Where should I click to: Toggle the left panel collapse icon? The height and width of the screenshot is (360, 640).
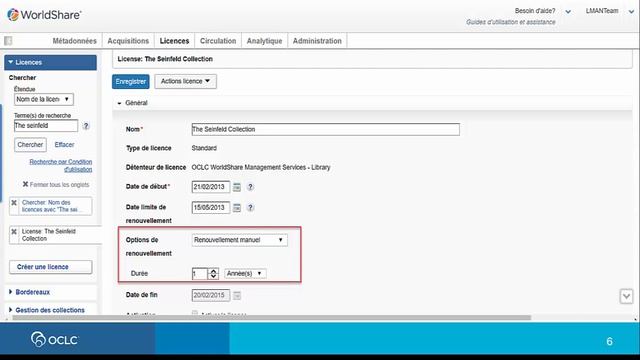8,41
